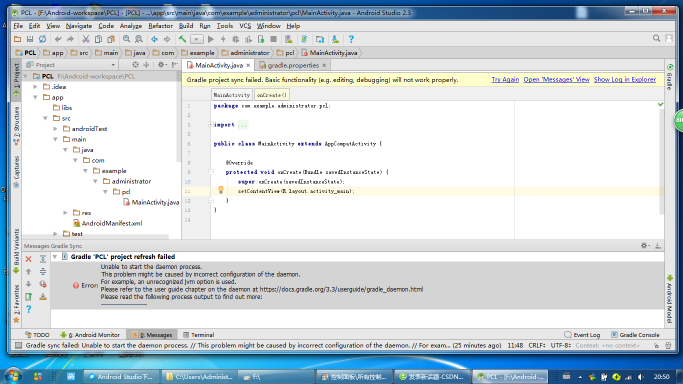Open the Event Log button

point(582,335)
